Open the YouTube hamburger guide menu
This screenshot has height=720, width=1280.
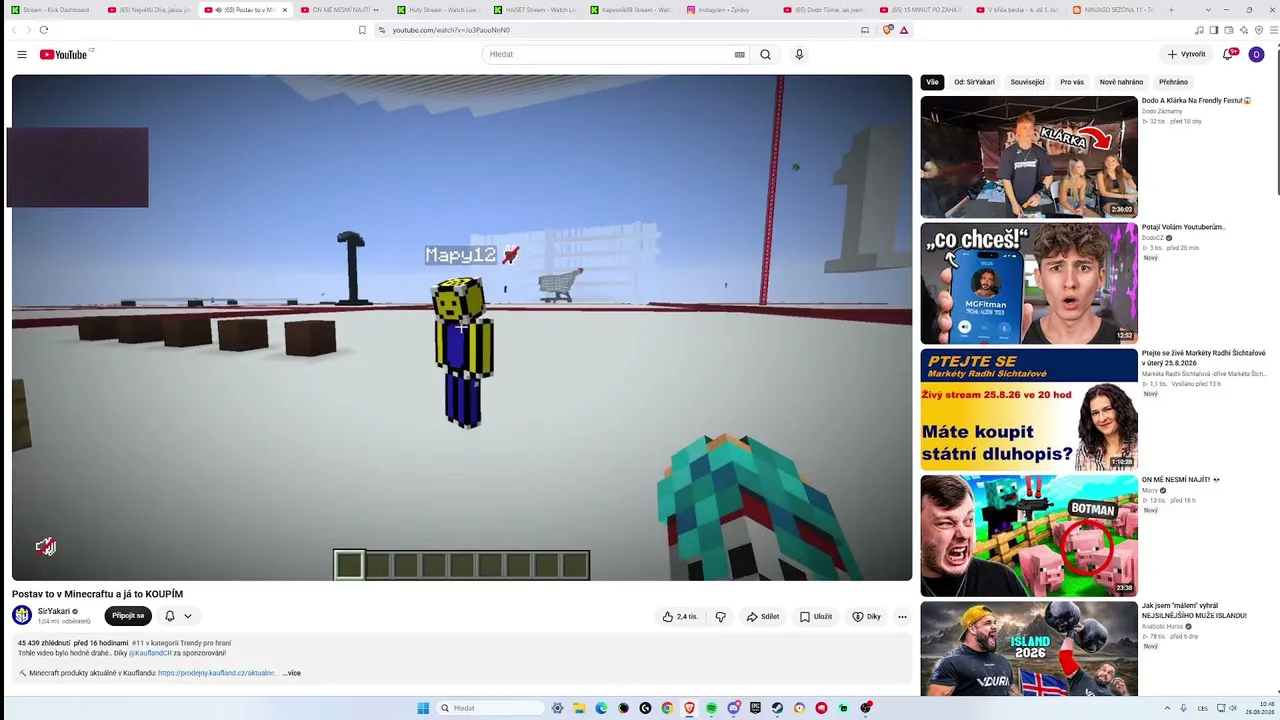[22, 54]
